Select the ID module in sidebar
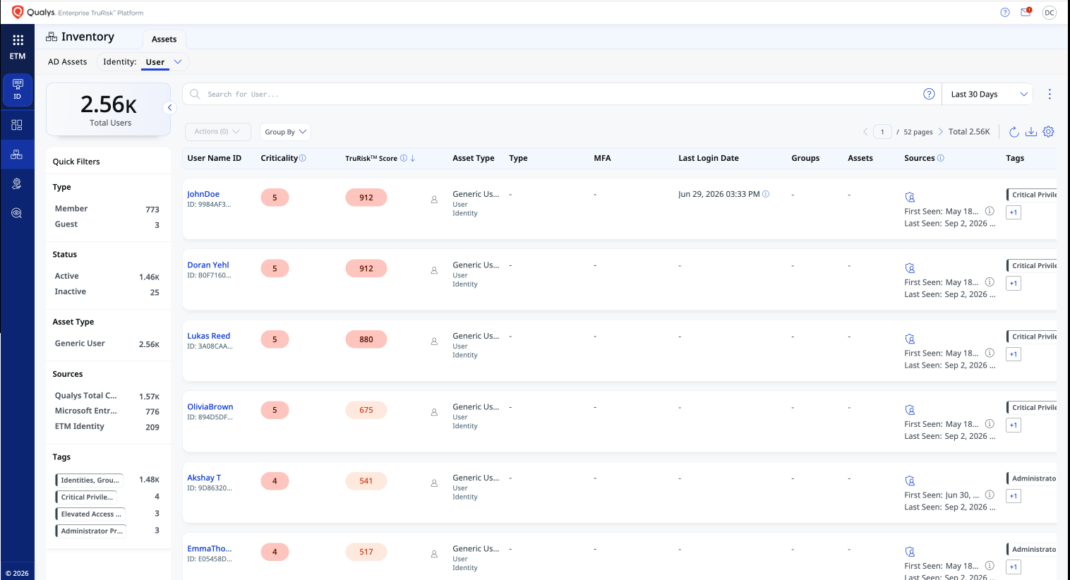 (x=17, y=89)
